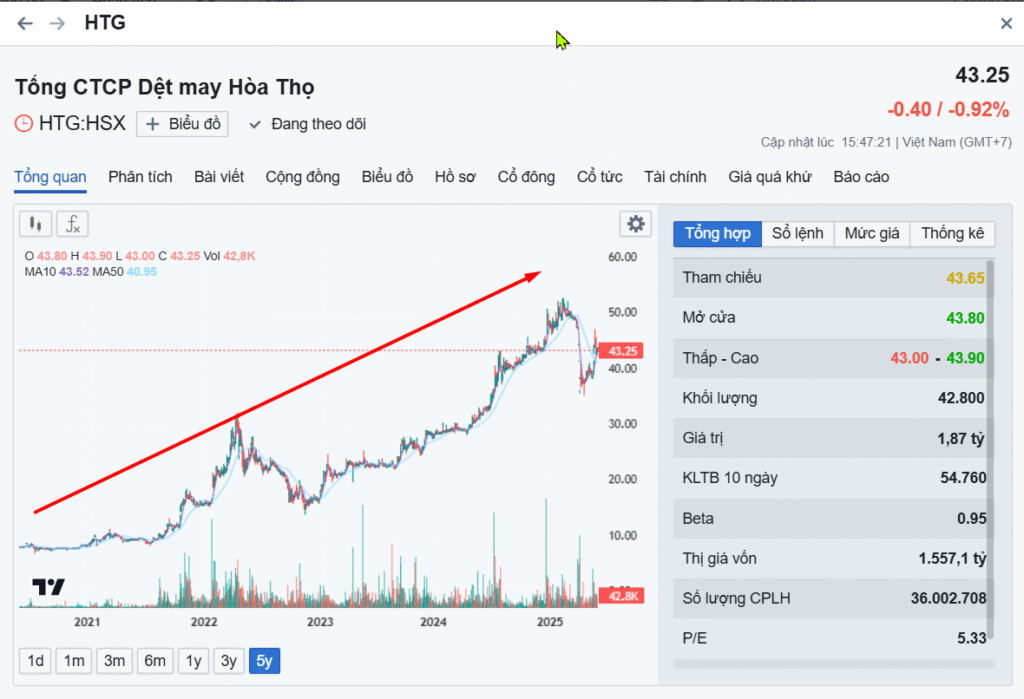Open the Thống kê panel tab
This screenshot has height=699, width=1024.
[952, 234]
